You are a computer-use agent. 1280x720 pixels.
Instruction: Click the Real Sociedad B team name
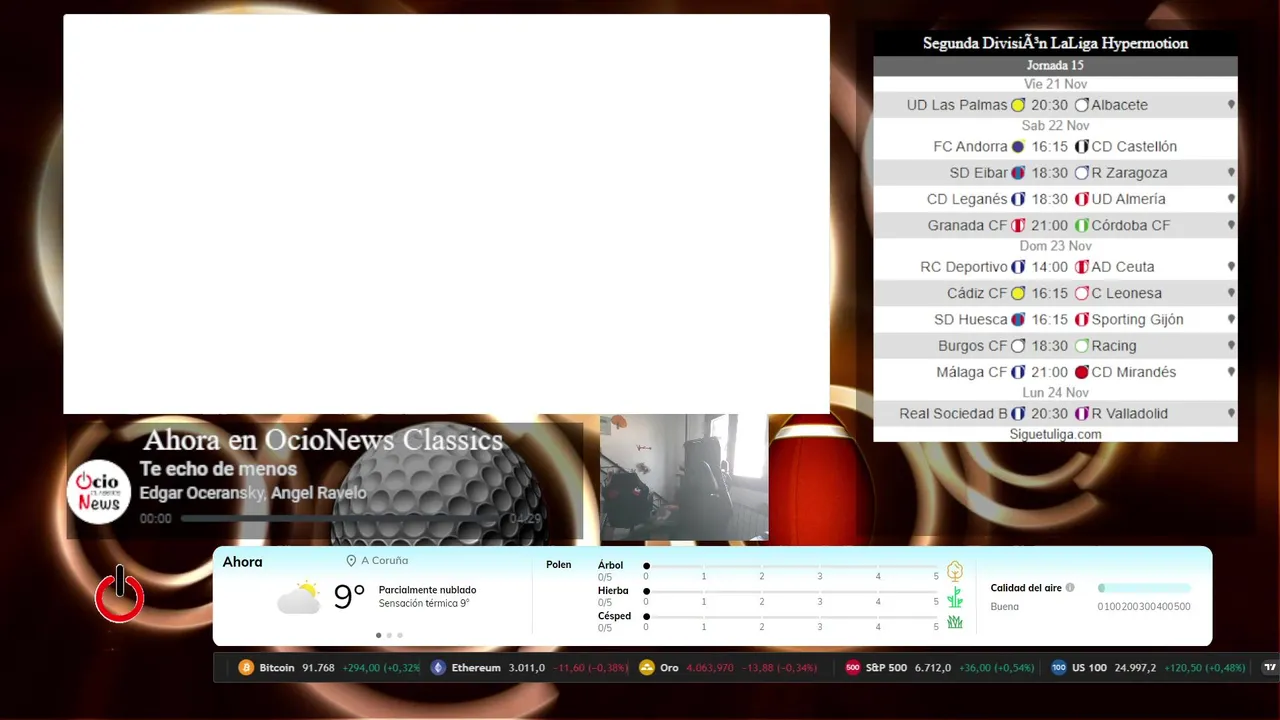coord(953,413)
